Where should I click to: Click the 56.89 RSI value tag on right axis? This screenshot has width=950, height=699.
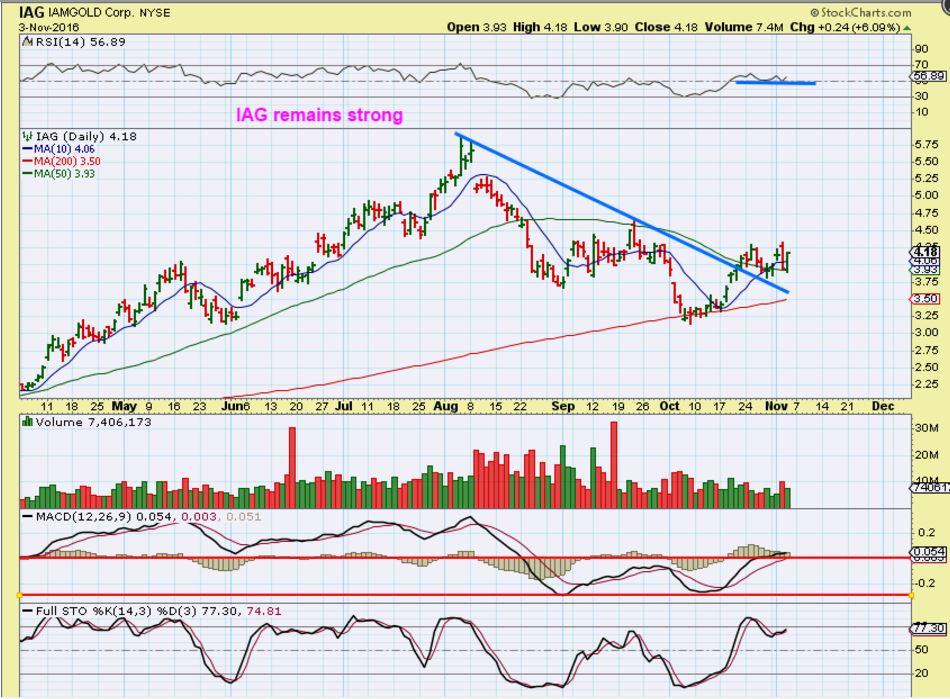[x=928, y=76]
